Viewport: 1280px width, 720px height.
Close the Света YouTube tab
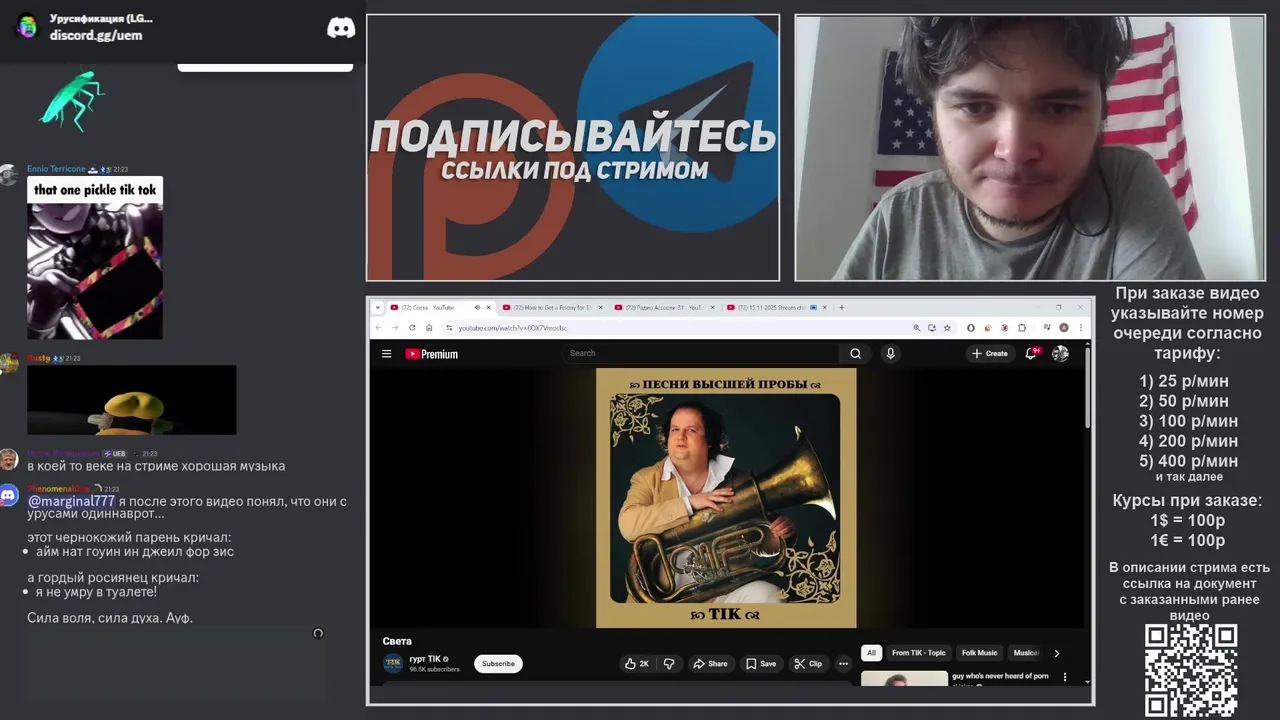489,307
